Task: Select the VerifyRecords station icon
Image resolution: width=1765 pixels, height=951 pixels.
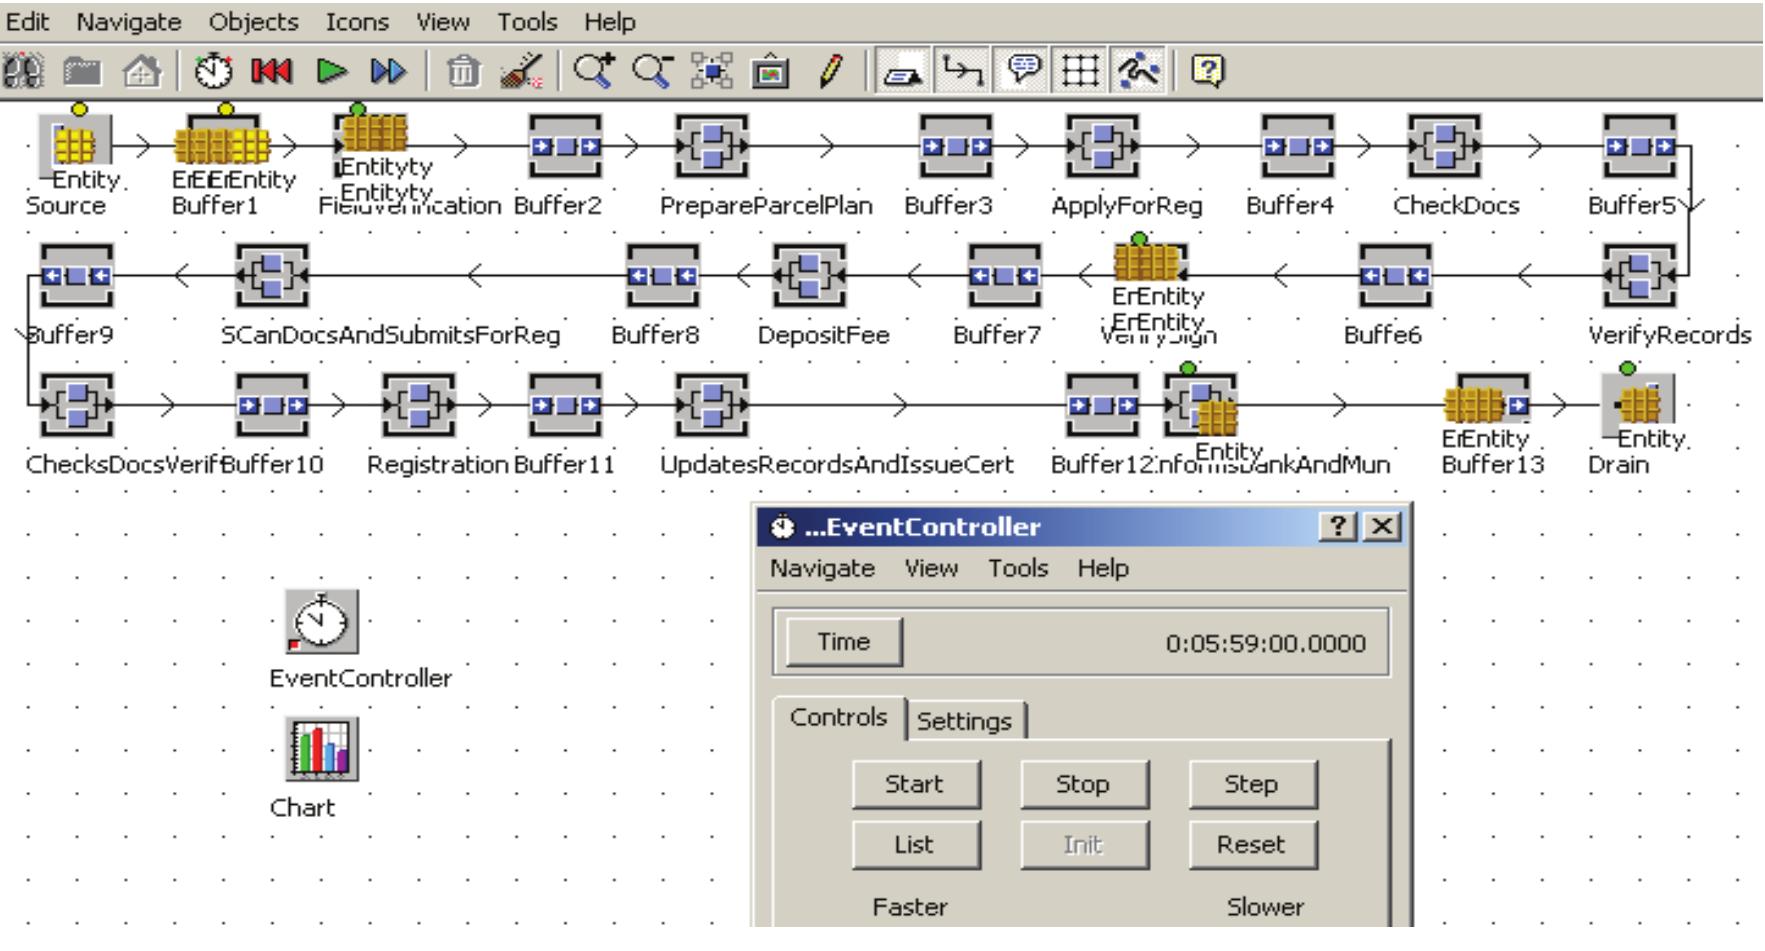Action: pyautogui.click(x=1639, y=275)
